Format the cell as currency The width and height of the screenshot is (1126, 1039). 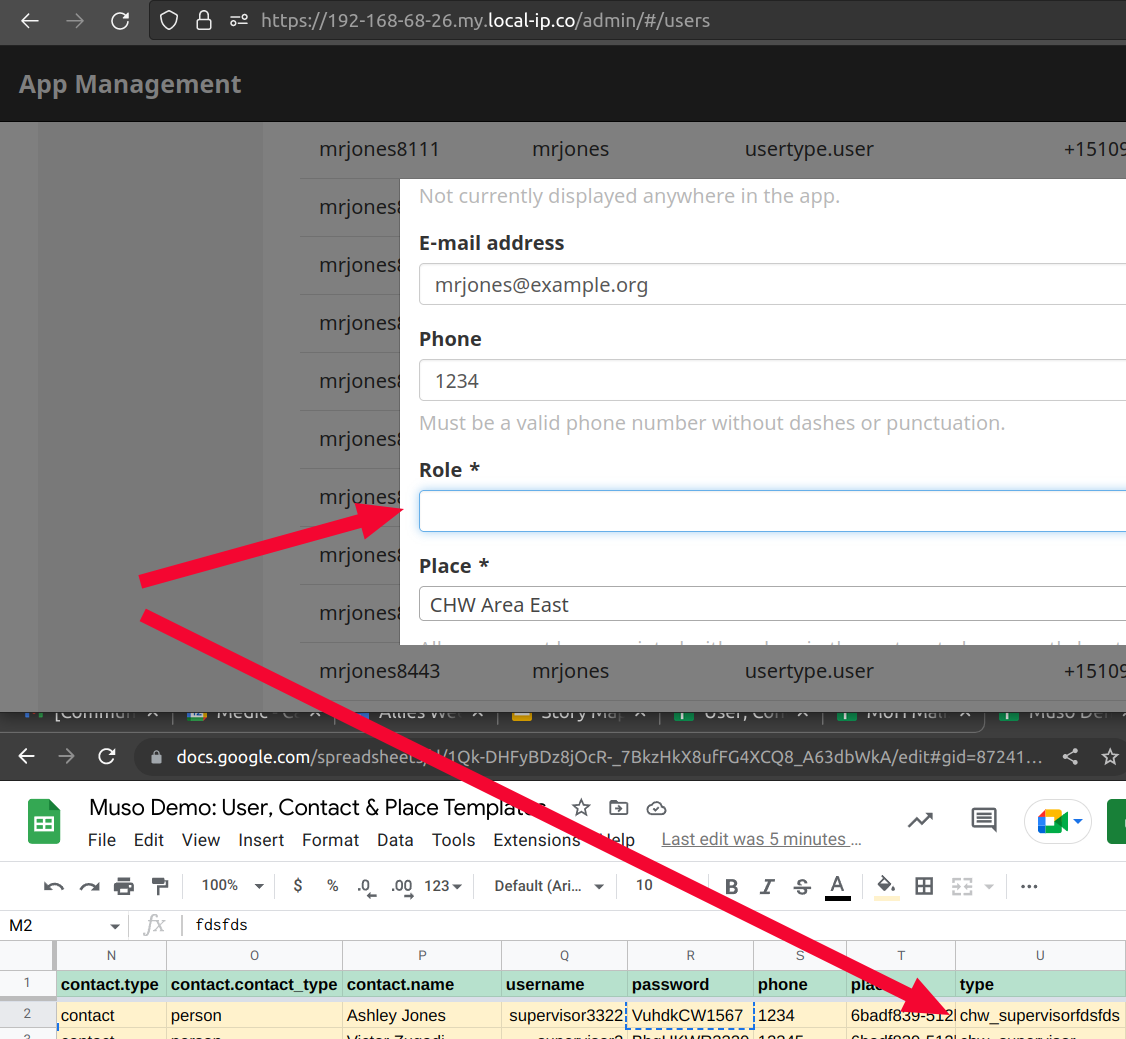tap(298, 886)
